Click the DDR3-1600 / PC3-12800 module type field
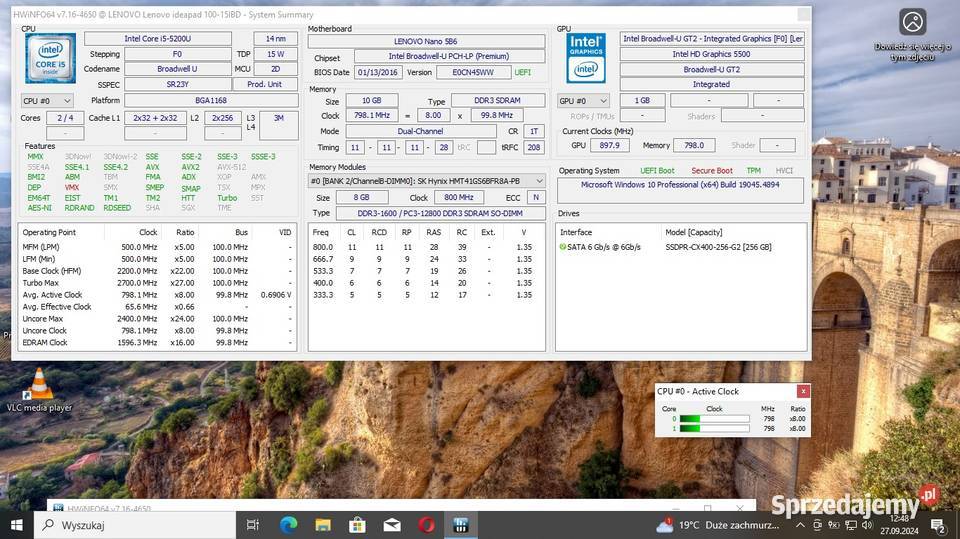Image resolution: width=960 pixels, height=539 pixels. (440, 213)
